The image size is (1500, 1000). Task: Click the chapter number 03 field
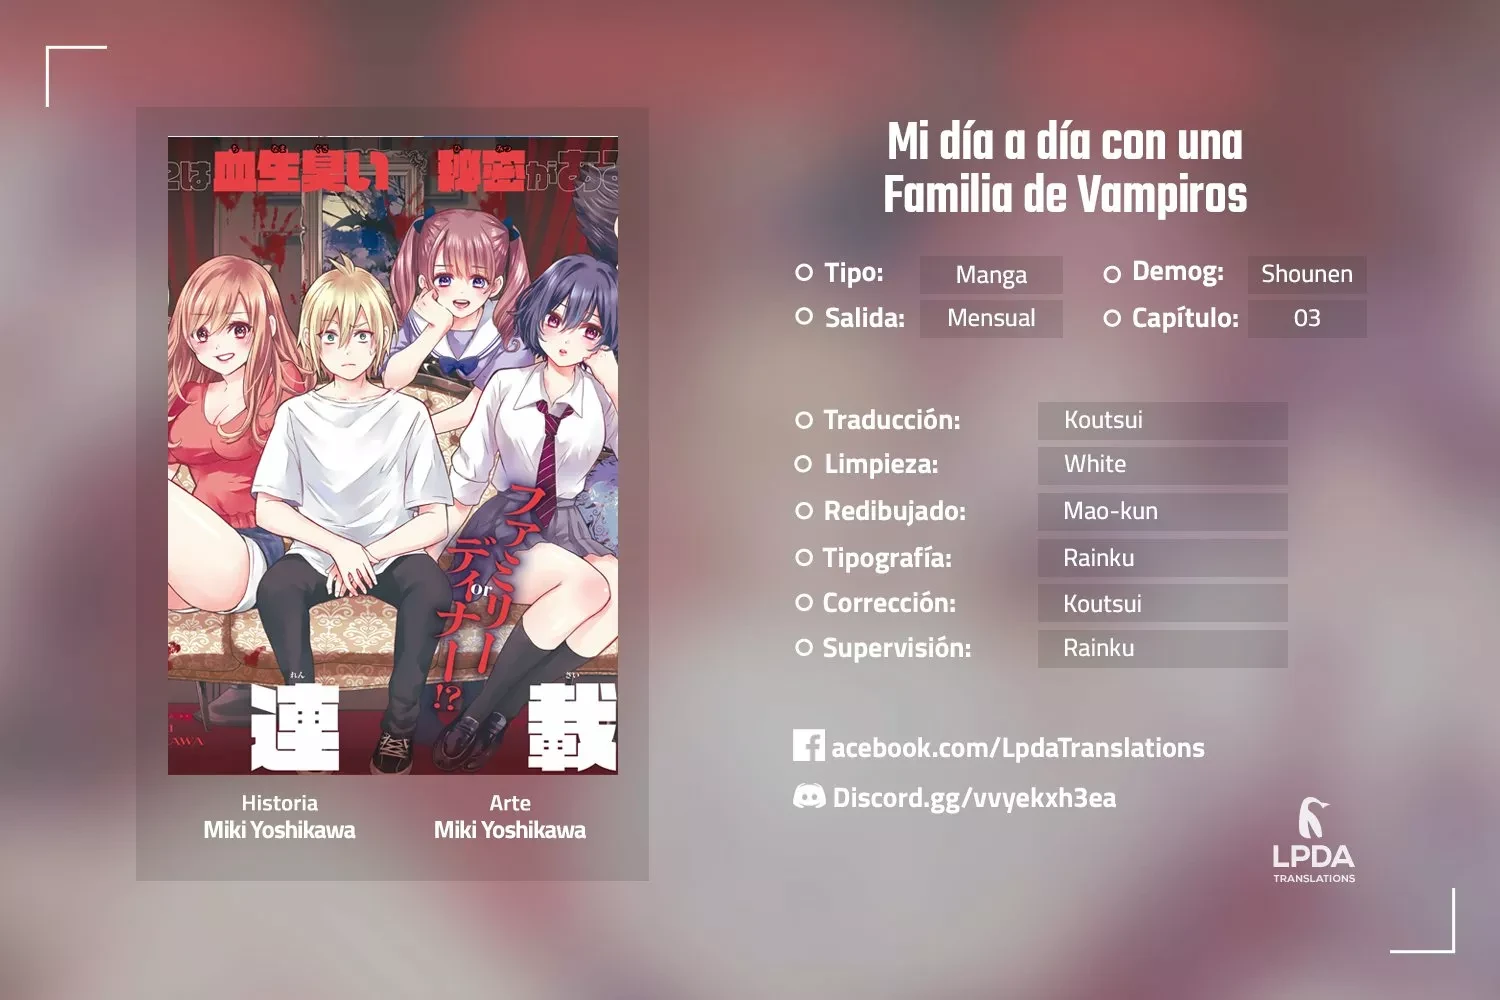pos(1307,318)
